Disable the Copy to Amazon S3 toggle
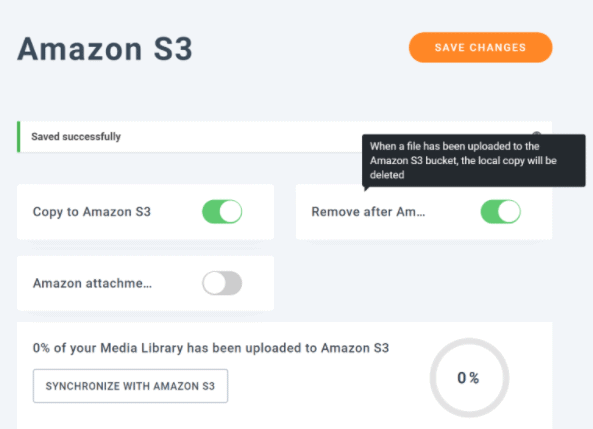The width and height of the screenshot is (593, 429). pos(222,211)
